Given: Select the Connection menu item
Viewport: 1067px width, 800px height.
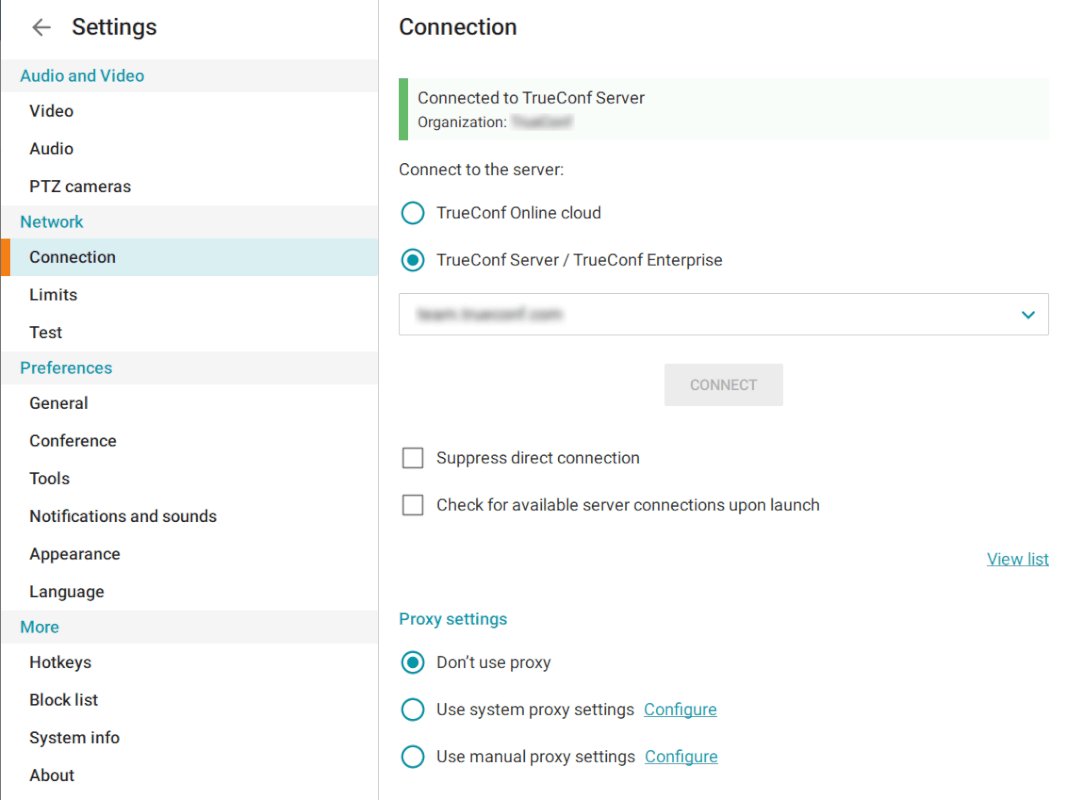Looking at the screenshot, I should tap(190, 257).
